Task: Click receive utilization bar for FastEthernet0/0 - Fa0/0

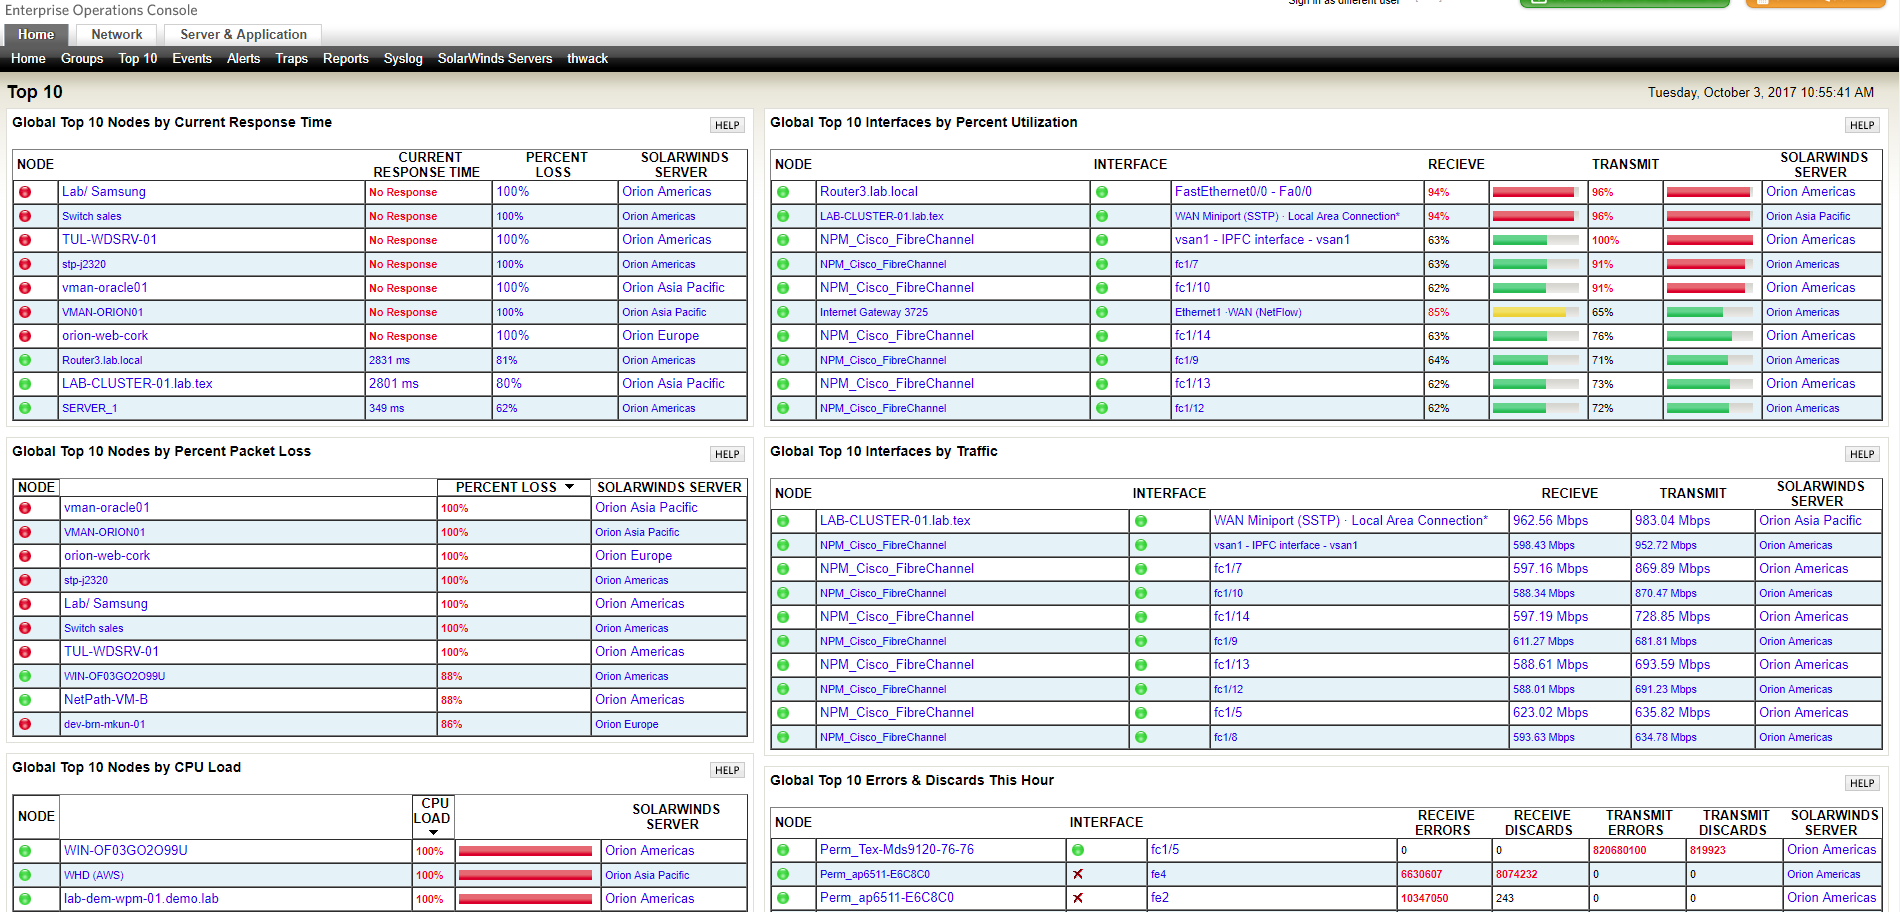Action: point(1536,192)
